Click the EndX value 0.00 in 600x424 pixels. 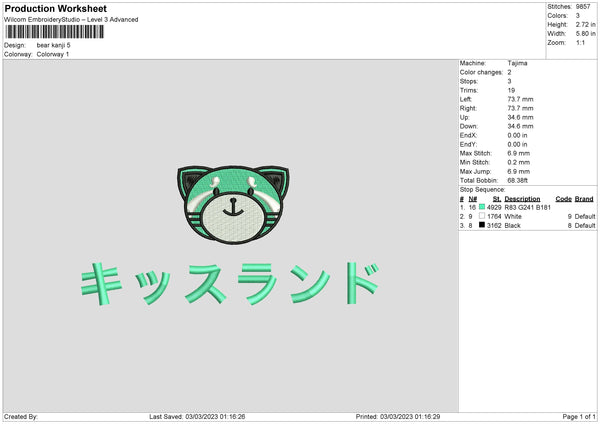click(517, 135)
